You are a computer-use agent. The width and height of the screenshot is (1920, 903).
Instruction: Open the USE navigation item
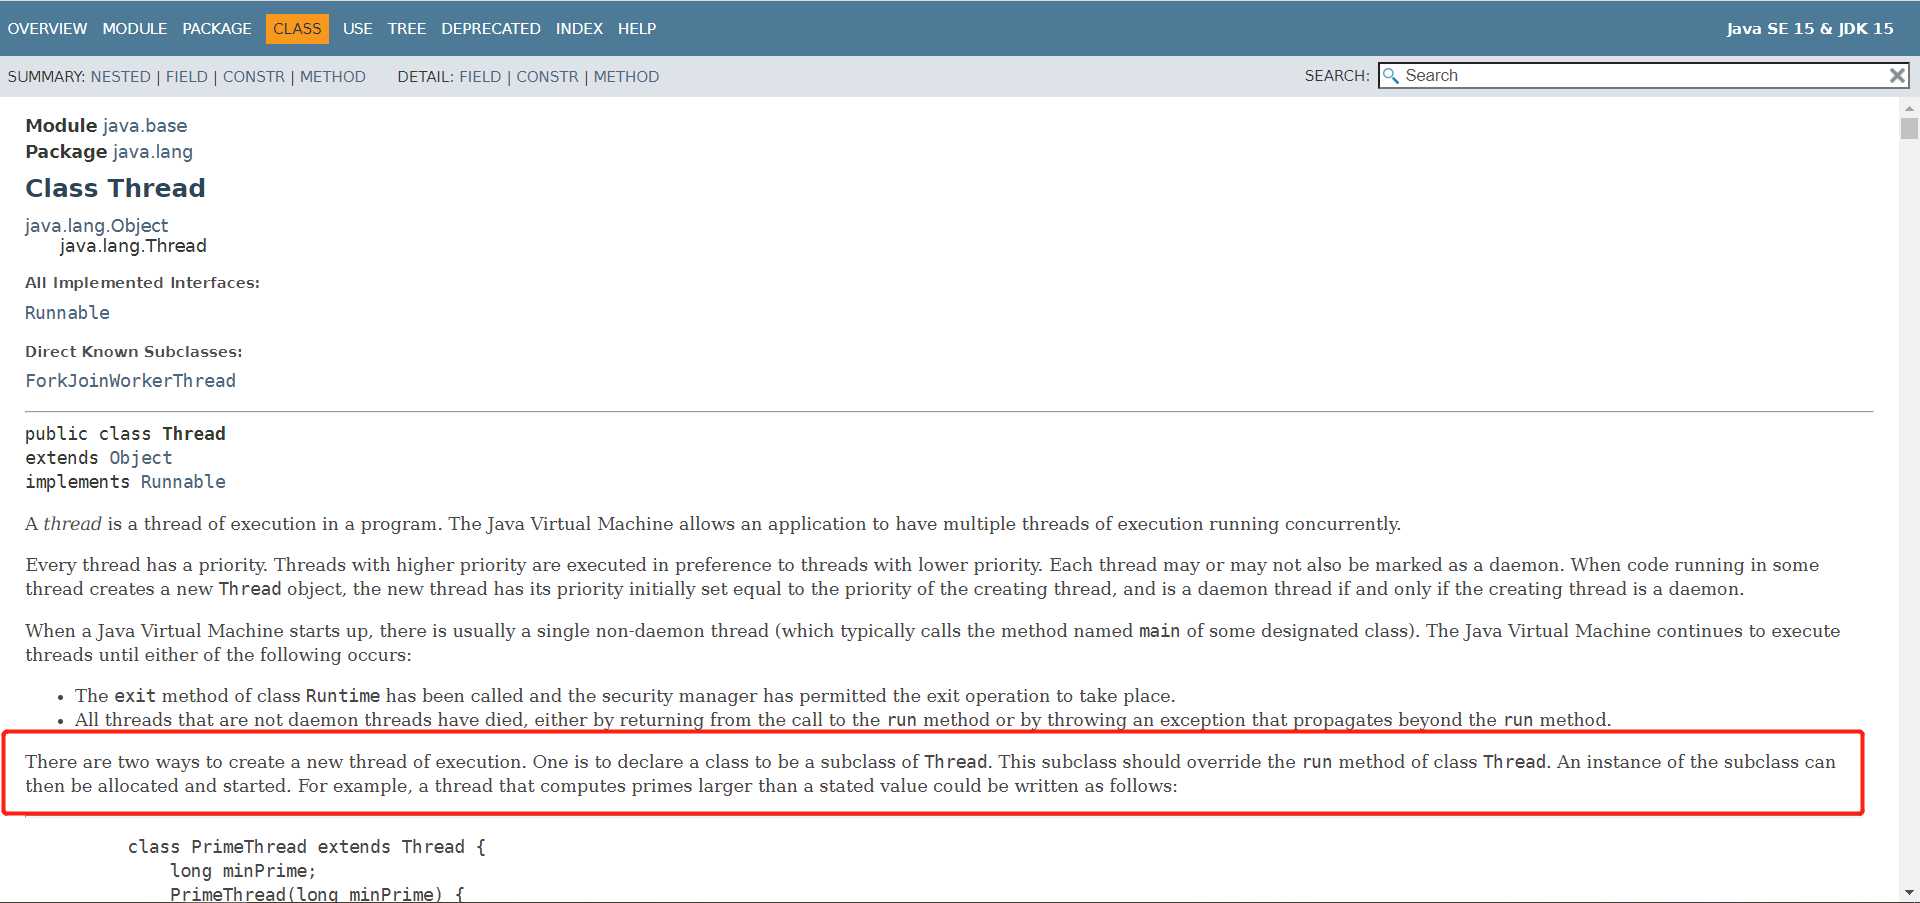pyautogui.click(x=357, y=29)
